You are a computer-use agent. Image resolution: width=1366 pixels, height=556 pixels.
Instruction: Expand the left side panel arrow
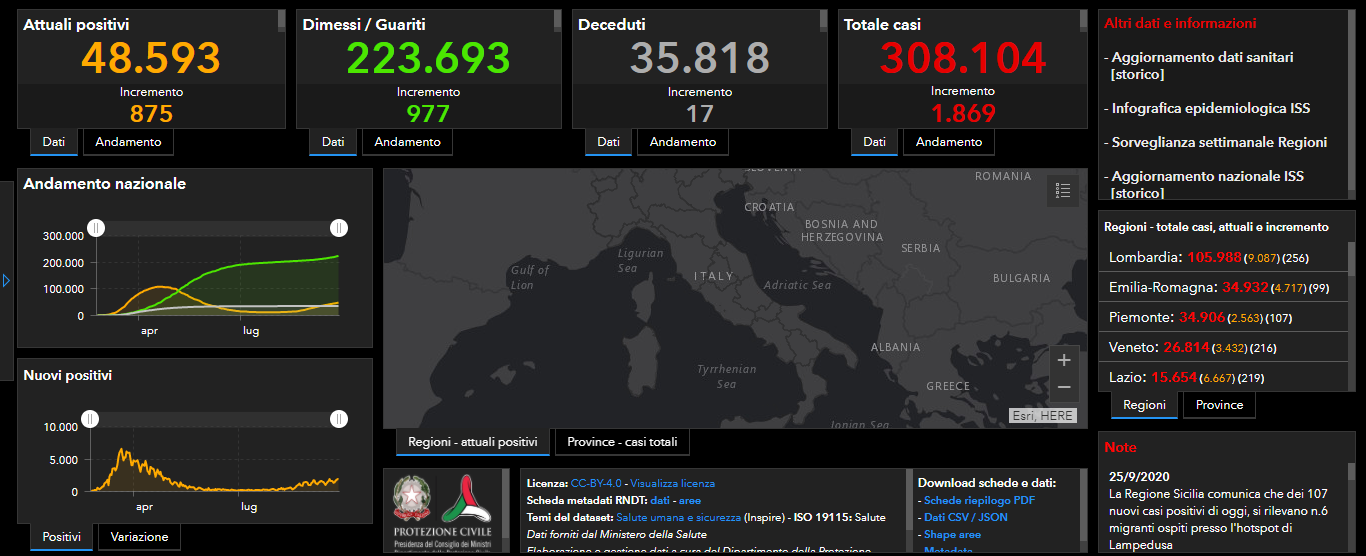click(6, 281)
